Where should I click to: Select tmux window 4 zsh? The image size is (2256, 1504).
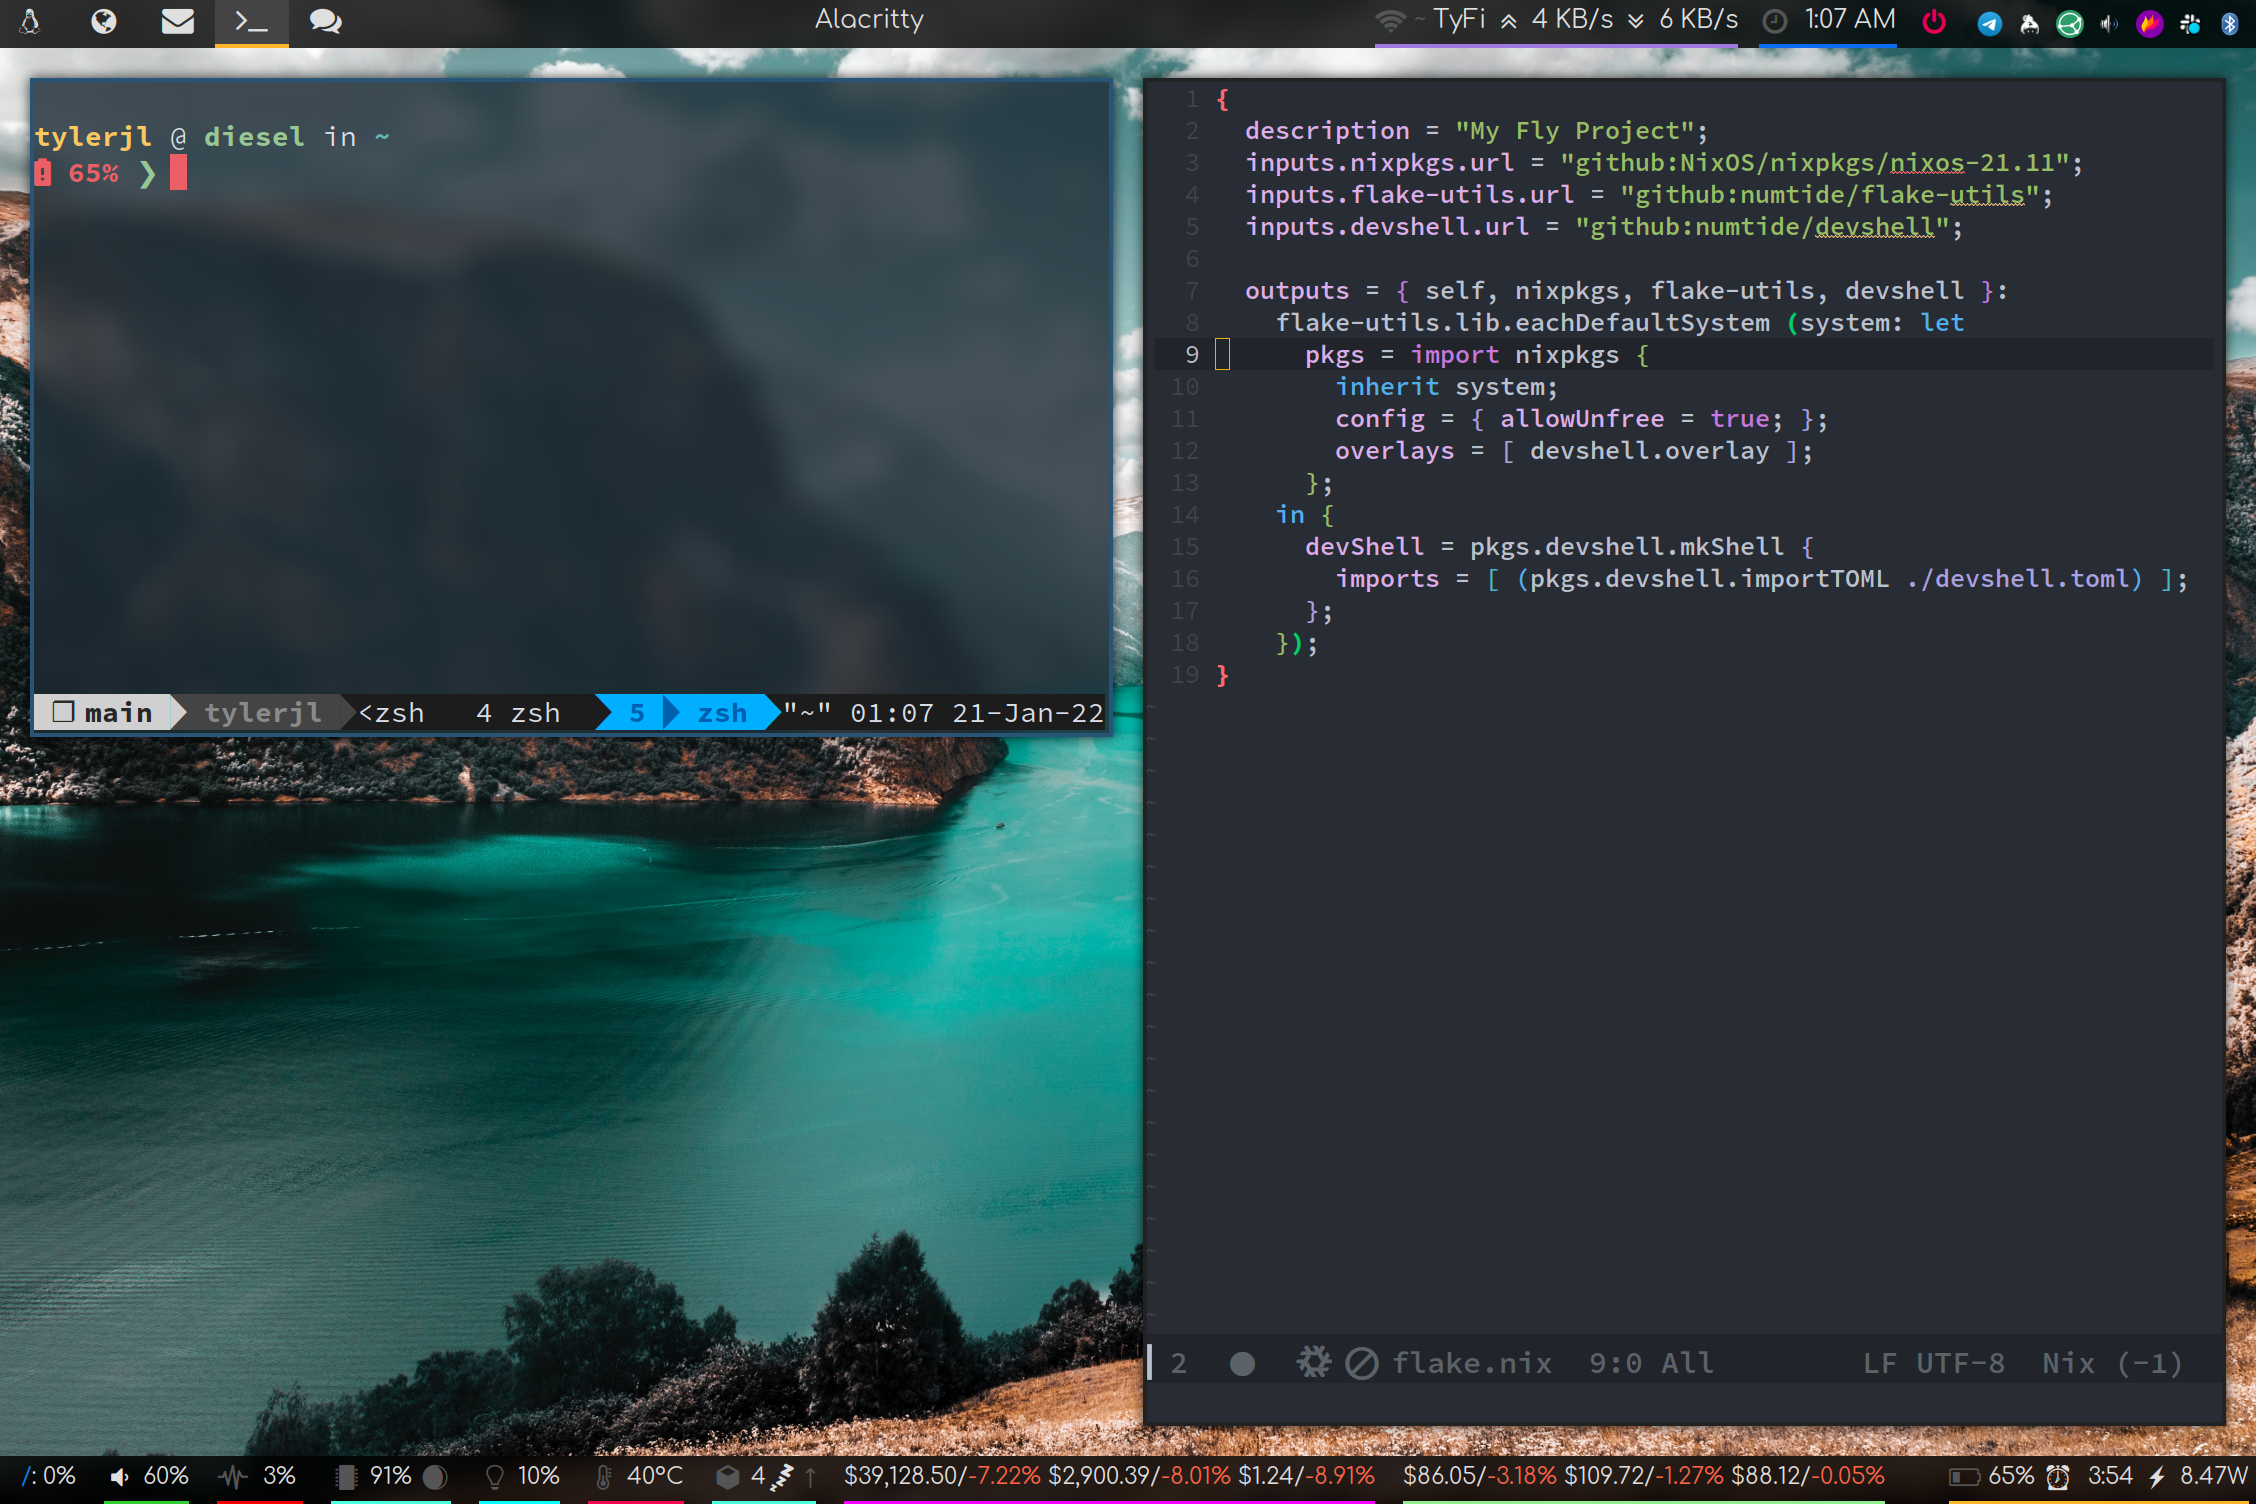pos(517,713)
